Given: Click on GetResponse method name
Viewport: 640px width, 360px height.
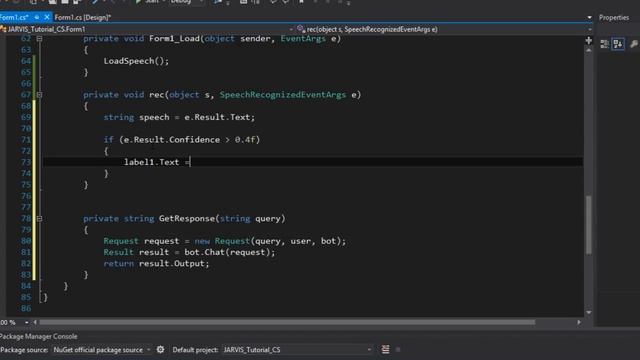Looking at the screenshot, I should pyautogui.click(x=187, y=218).
